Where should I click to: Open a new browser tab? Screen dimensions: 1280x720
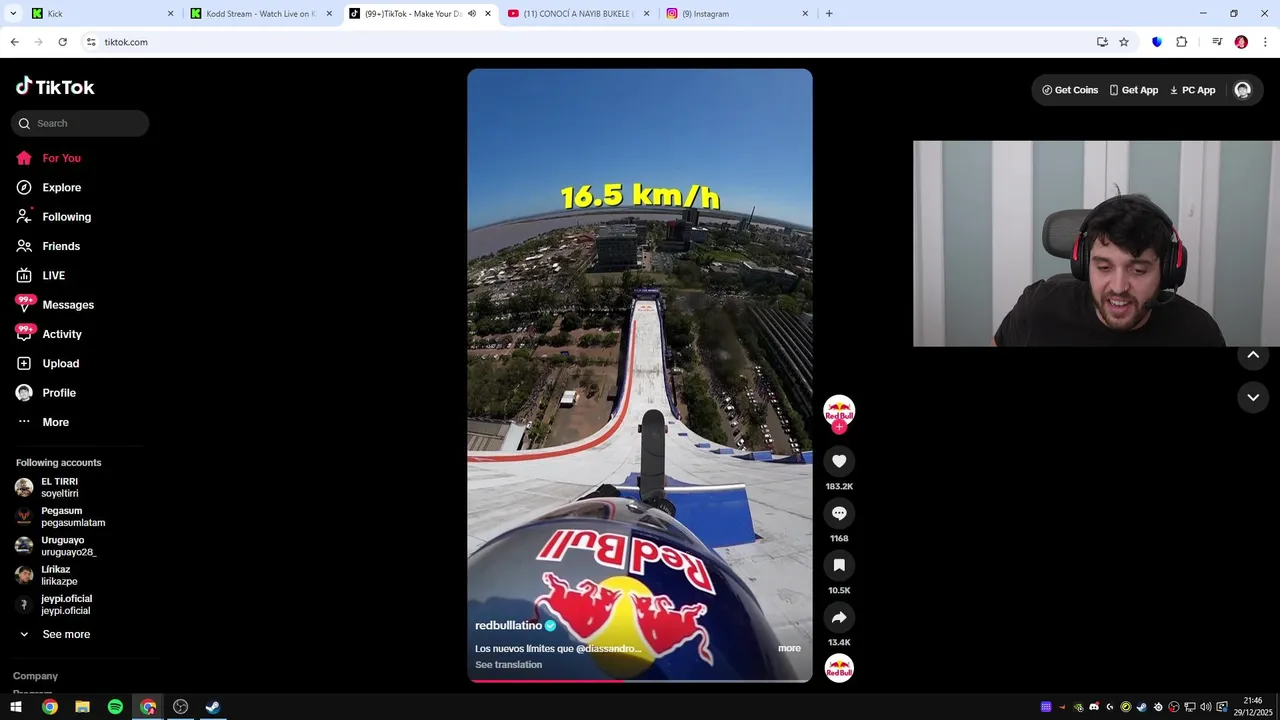[x=829, y=14]
